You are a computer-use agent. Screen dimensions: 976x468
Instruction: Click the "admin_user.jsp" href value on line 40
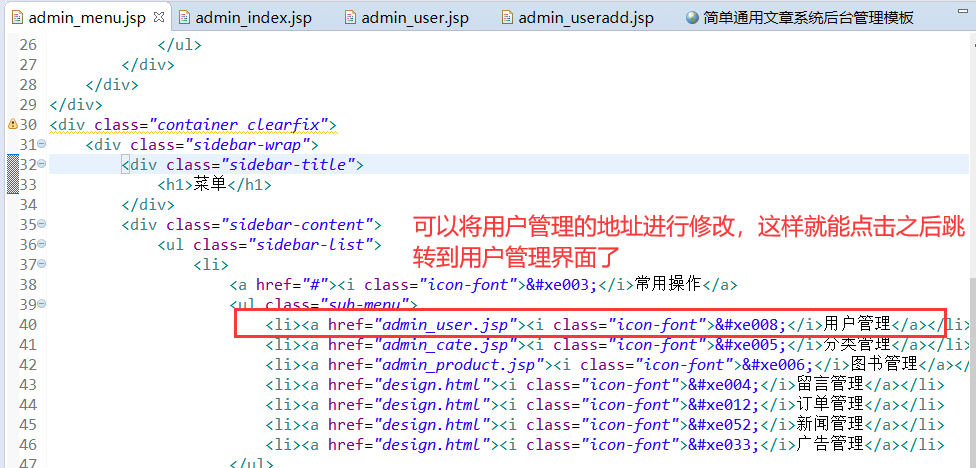(x=446, y=324)
